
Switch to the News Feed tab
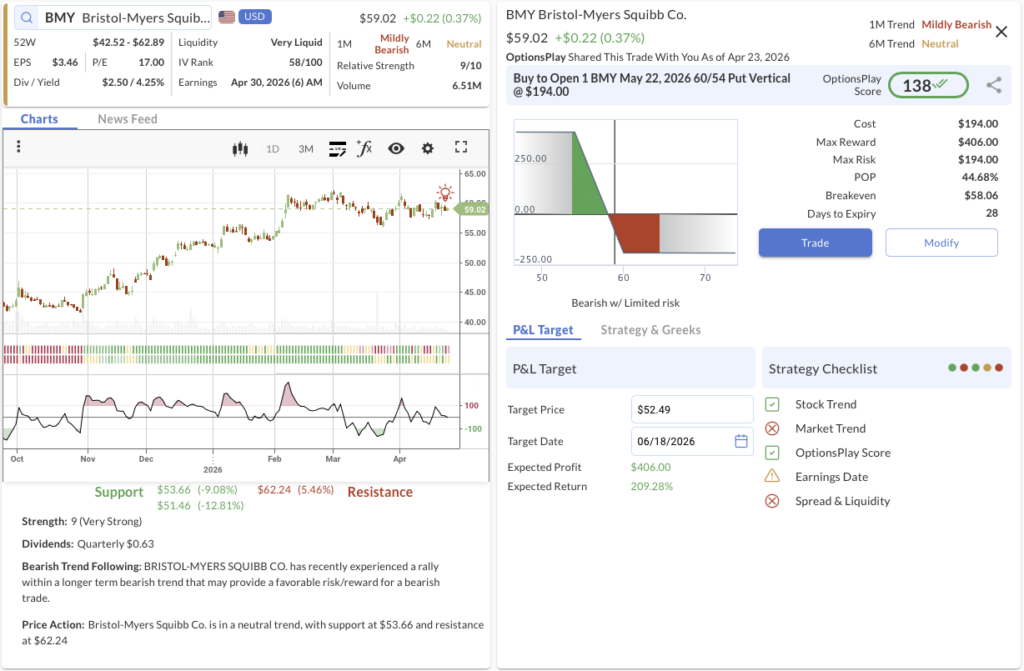click(x=127, y=119)
